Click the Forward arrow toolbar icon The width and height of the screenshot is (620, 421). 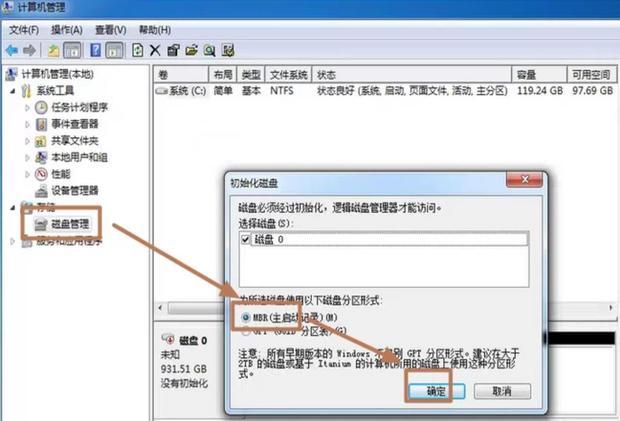pos(29,49)
